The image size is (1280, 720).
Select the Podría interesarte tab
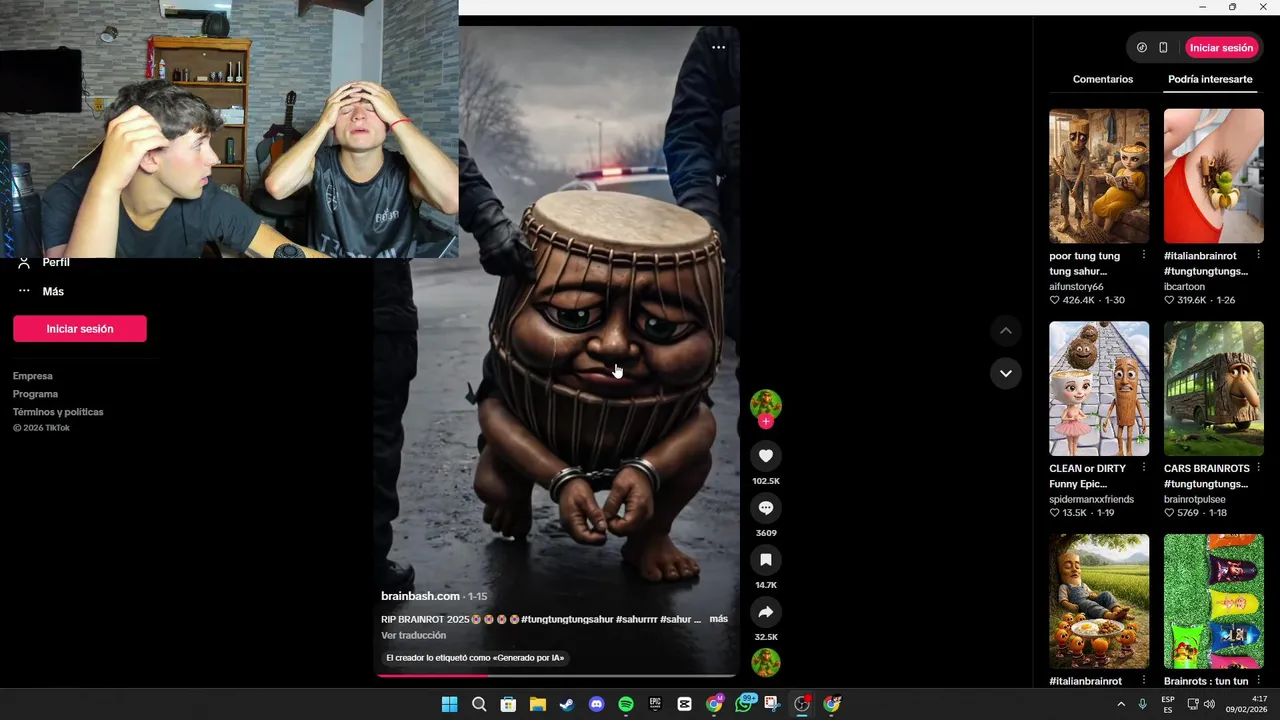coord(1210,79)
